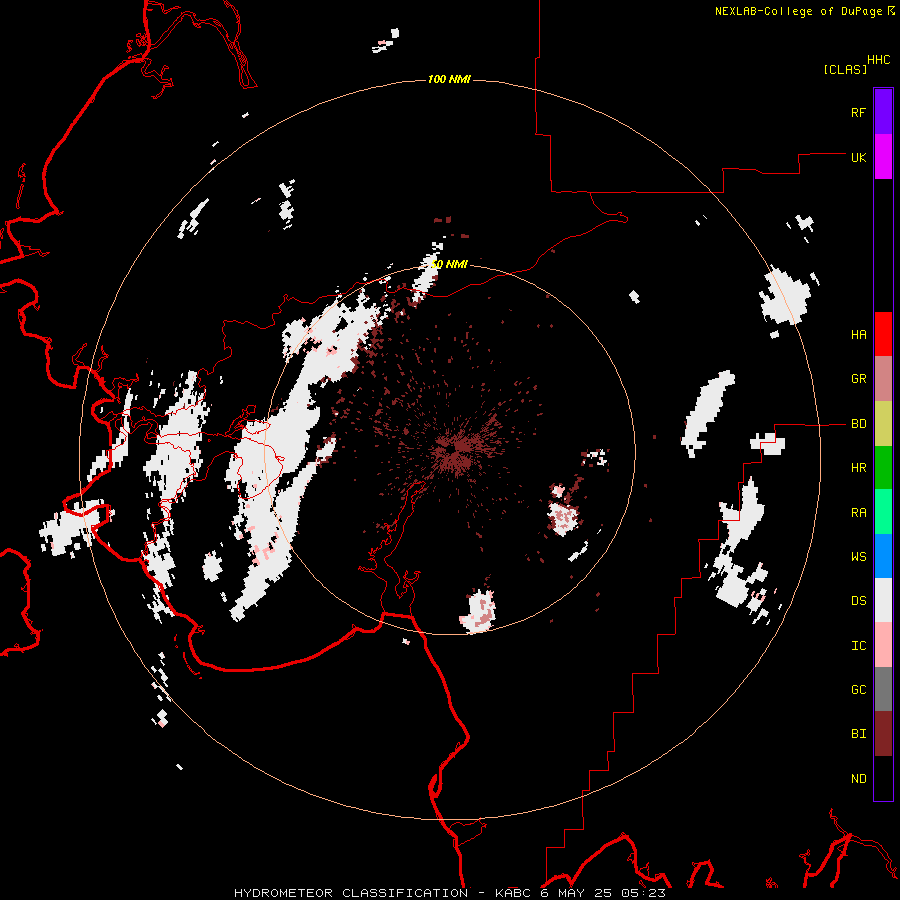Click the 'BD' legend label
The image size is (900, 900).
(x=858, y=424)
